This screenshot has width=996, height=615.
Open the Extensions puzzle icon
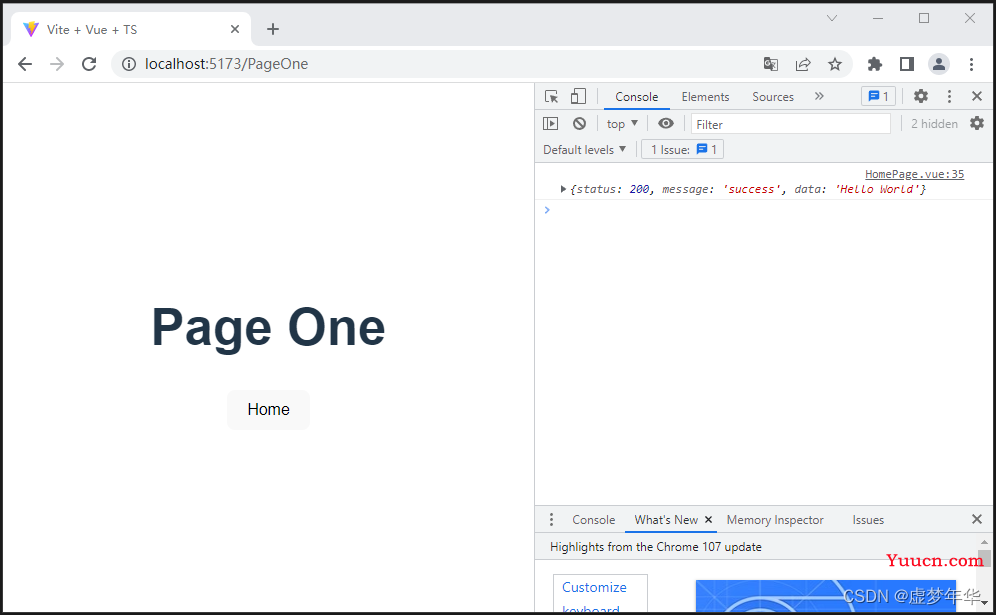coord(875,64)
